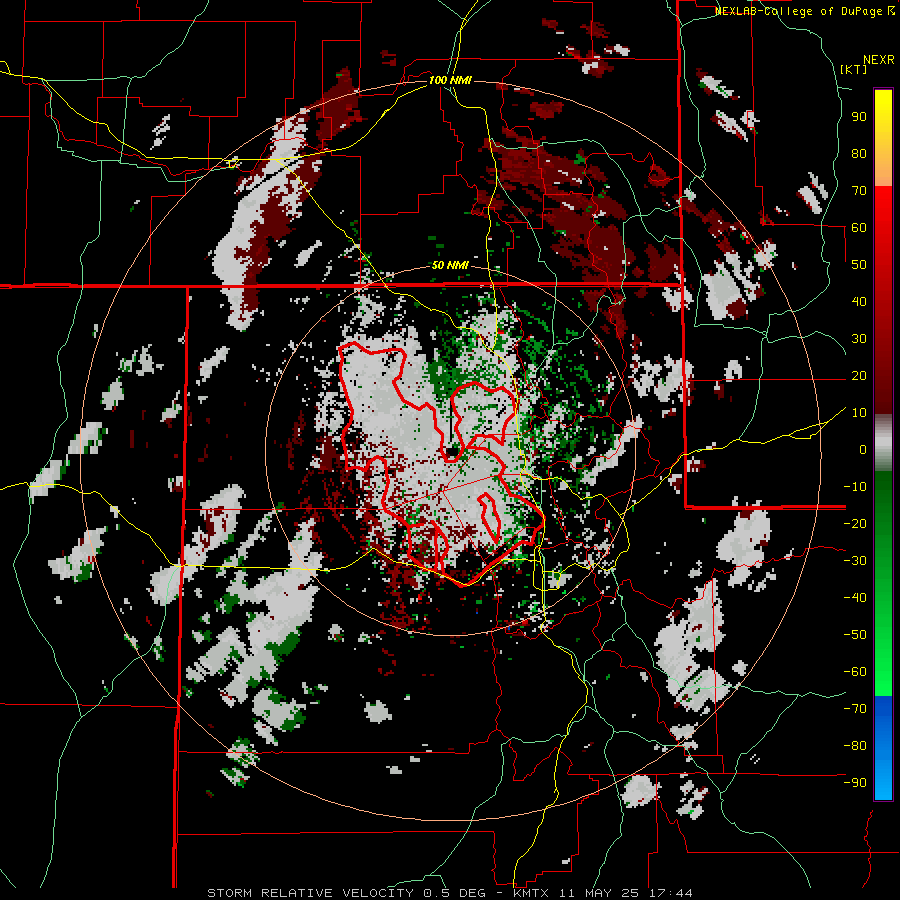Screen dimensions: 900x900
Task: Click the 100 NMI range ring label
Action: [x=450, y=80]
